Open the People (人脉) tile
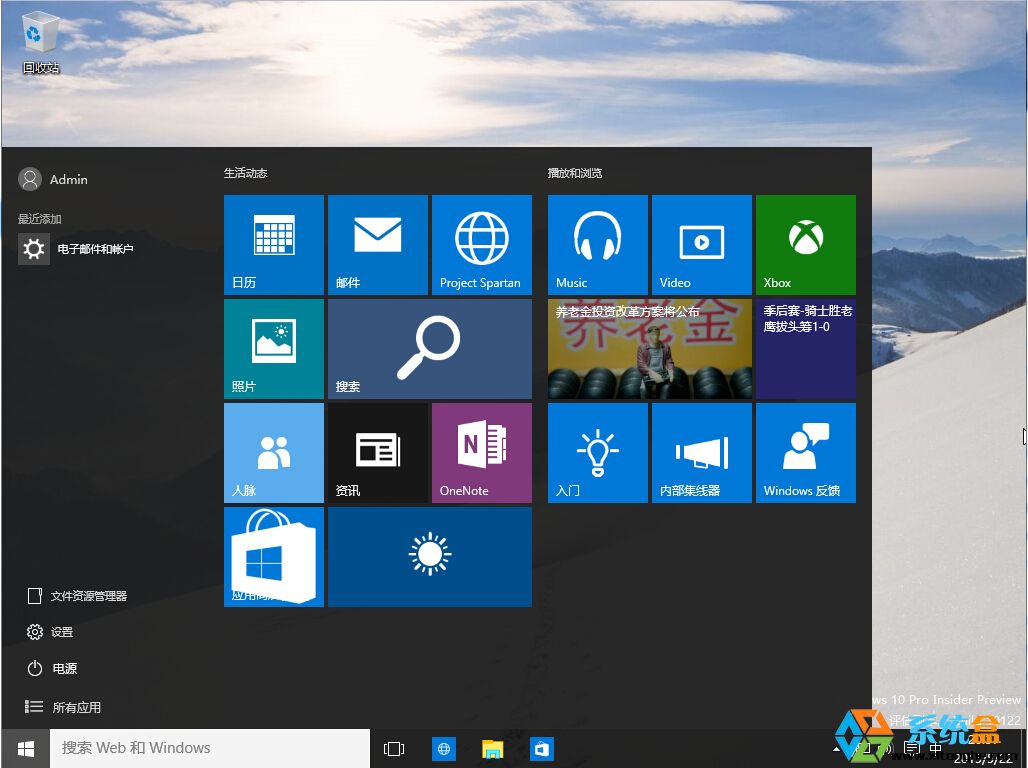The image size is (1028, 768). pyautogui.click(x=273, y=452)
